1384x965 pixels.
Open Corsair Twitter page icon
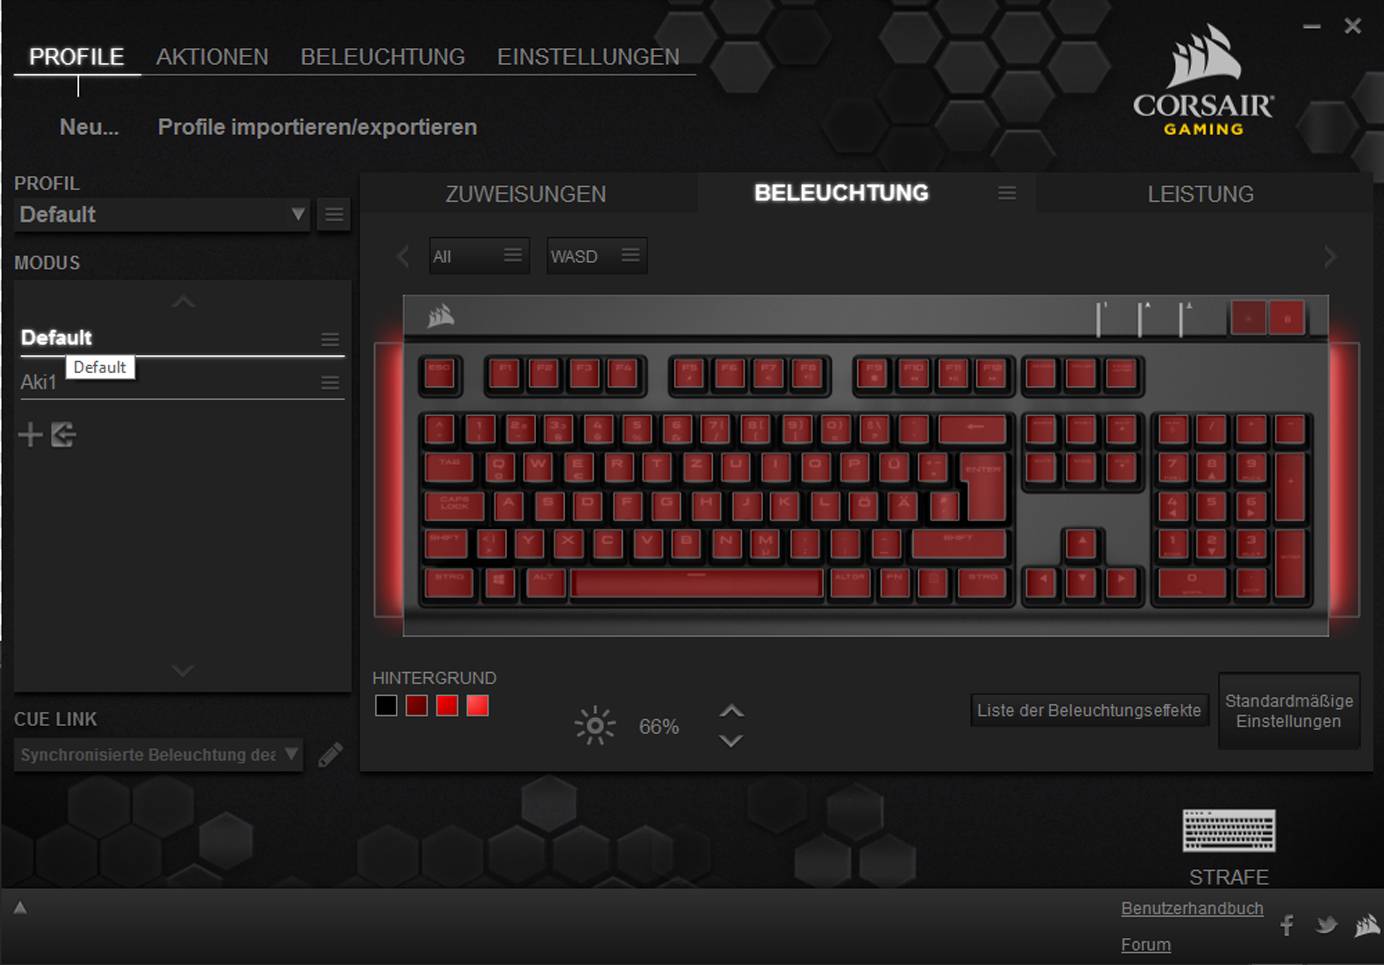[x=1327, y=925]
